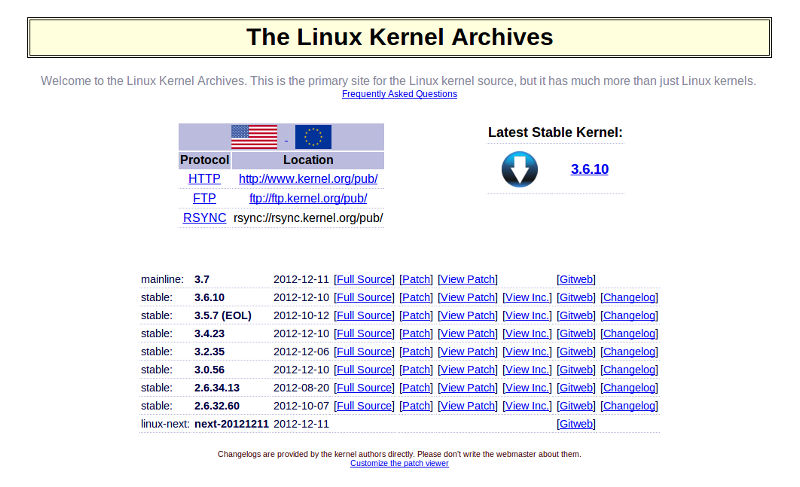
Task: Click the 3.5.7 (EOL) version text
Action: 223,316
